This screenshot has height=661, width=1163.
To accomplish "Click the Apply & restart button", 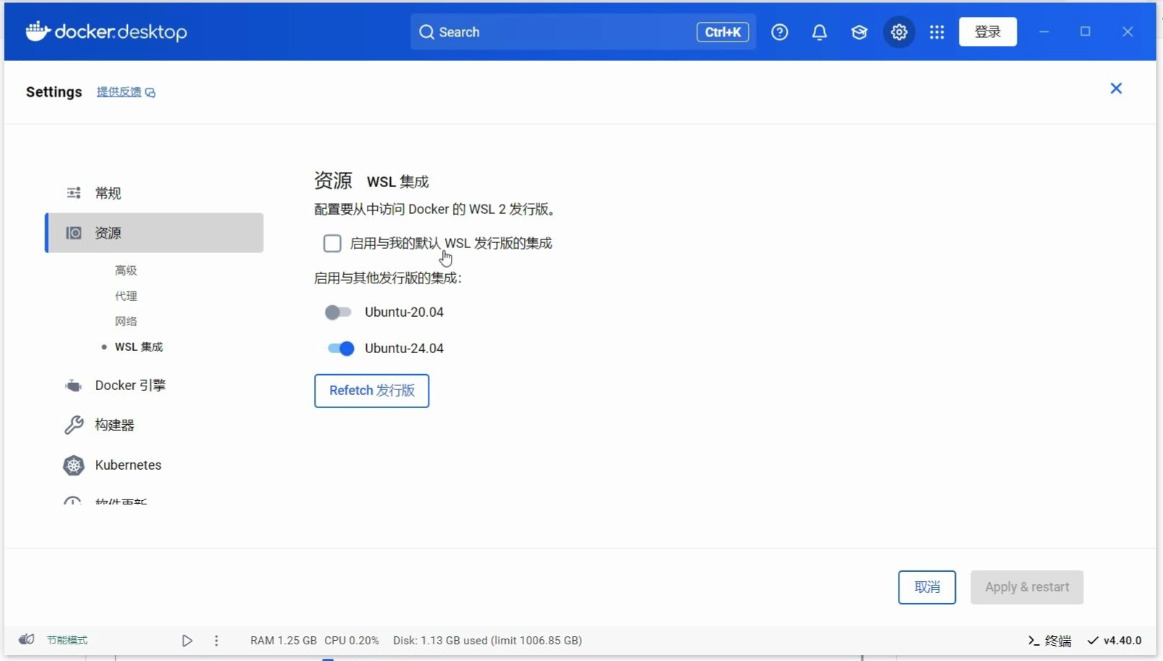I will [x=1027, y=587].
